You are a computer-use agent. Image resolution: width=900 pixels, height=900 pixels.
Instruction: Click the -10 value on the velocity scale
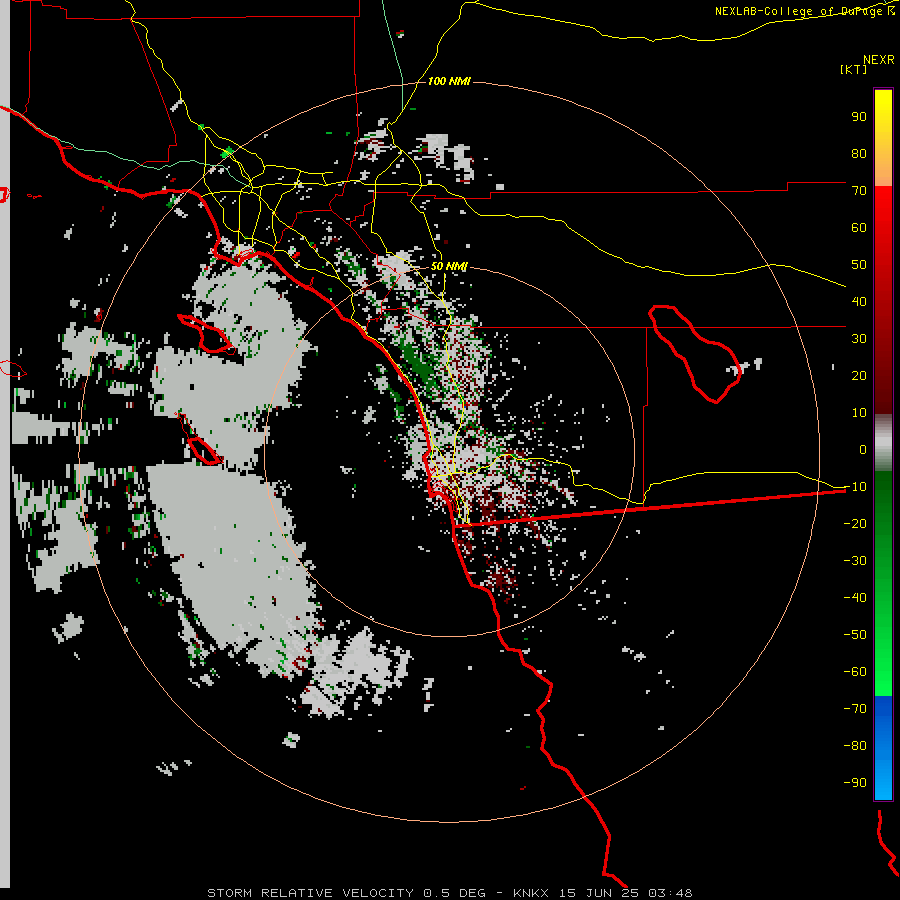click(x=855, y=487)
